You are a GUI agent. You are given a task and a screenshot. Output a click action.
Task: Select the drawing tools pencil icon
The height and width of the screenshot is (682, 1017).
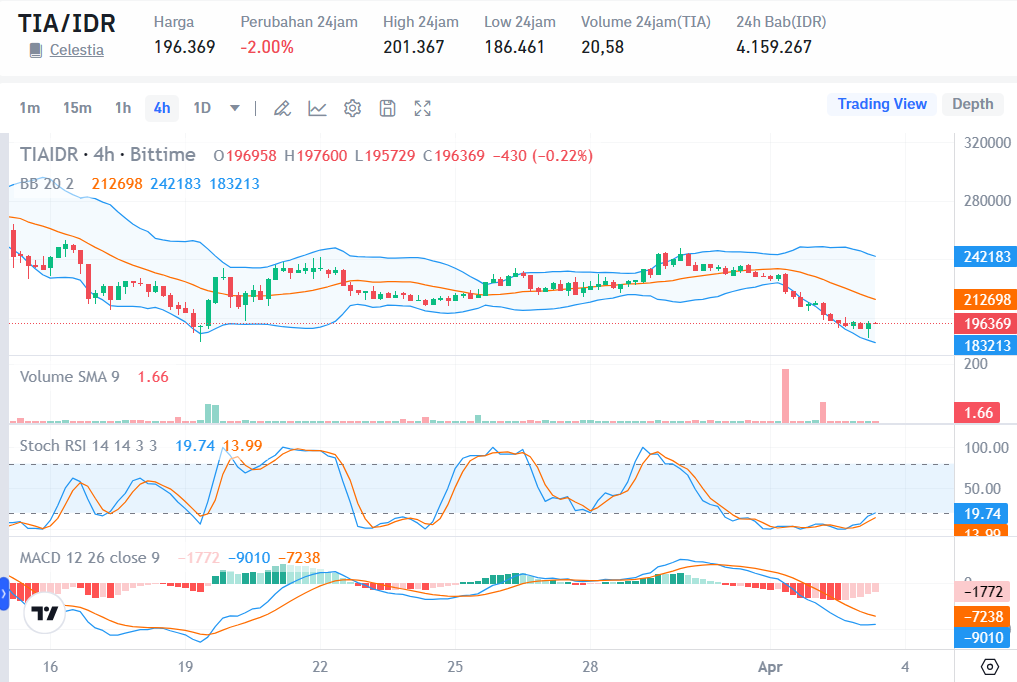(x=282, y=108)
